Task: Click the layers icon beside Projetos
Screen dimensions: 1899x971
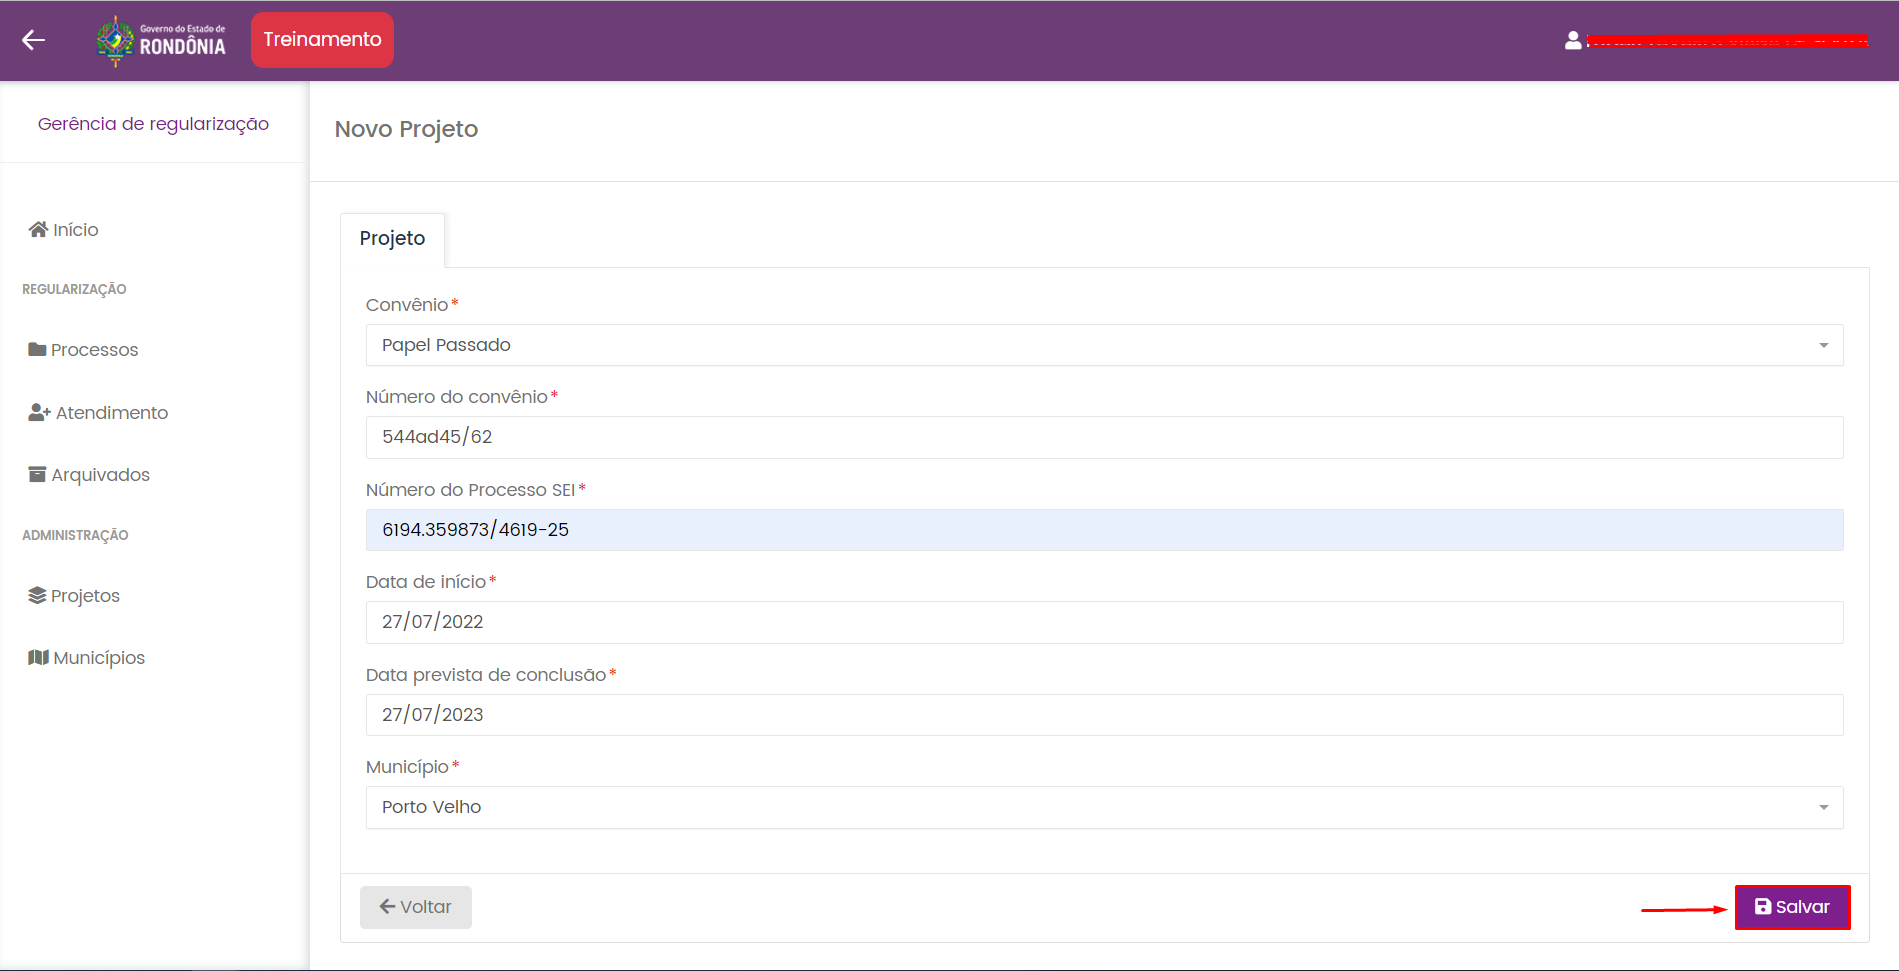Action: pos(37,596)
